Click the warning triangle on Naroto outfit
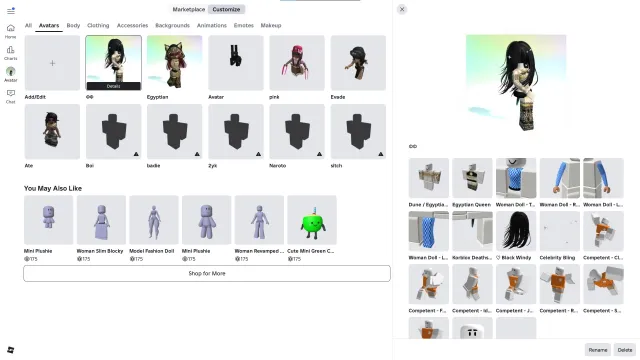Viewport: 640px width, 360px height. pos(319,154)
